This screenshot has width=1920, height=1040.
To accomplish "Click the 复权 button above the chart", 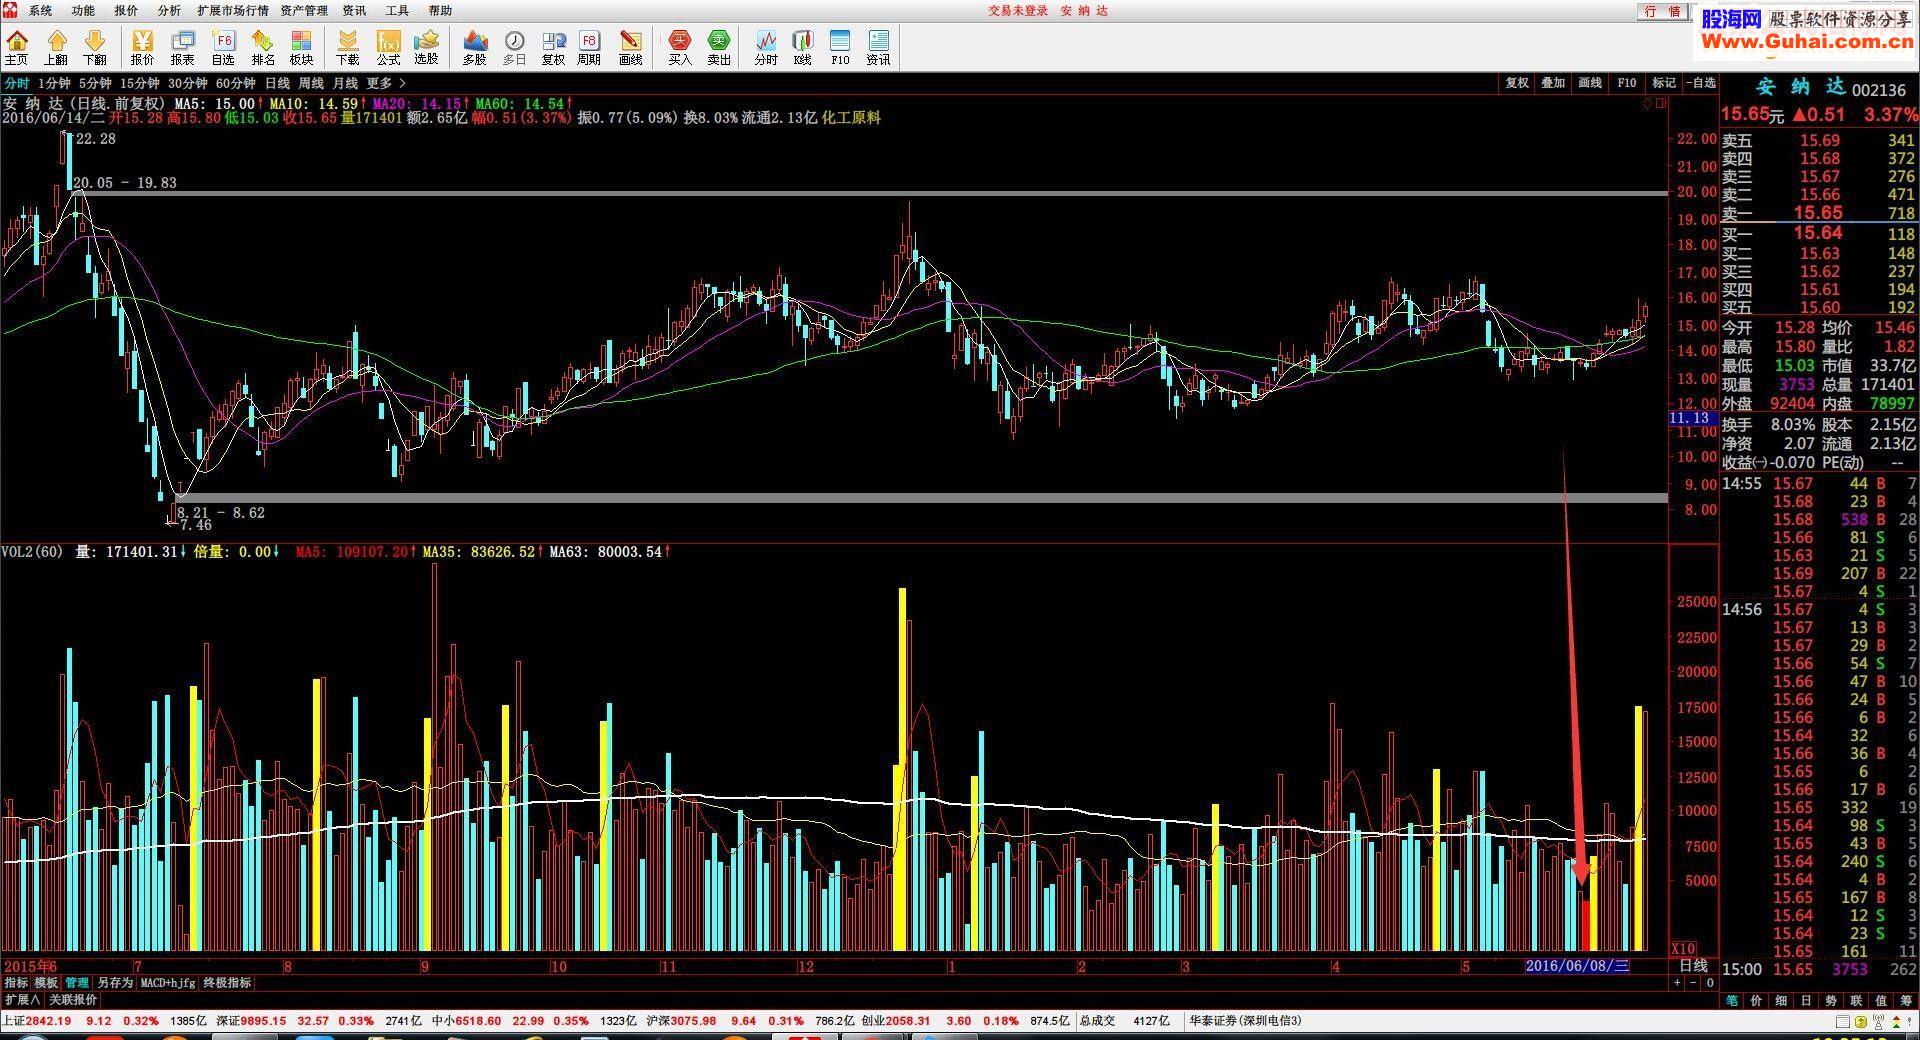I will (x=1517, y=83).
